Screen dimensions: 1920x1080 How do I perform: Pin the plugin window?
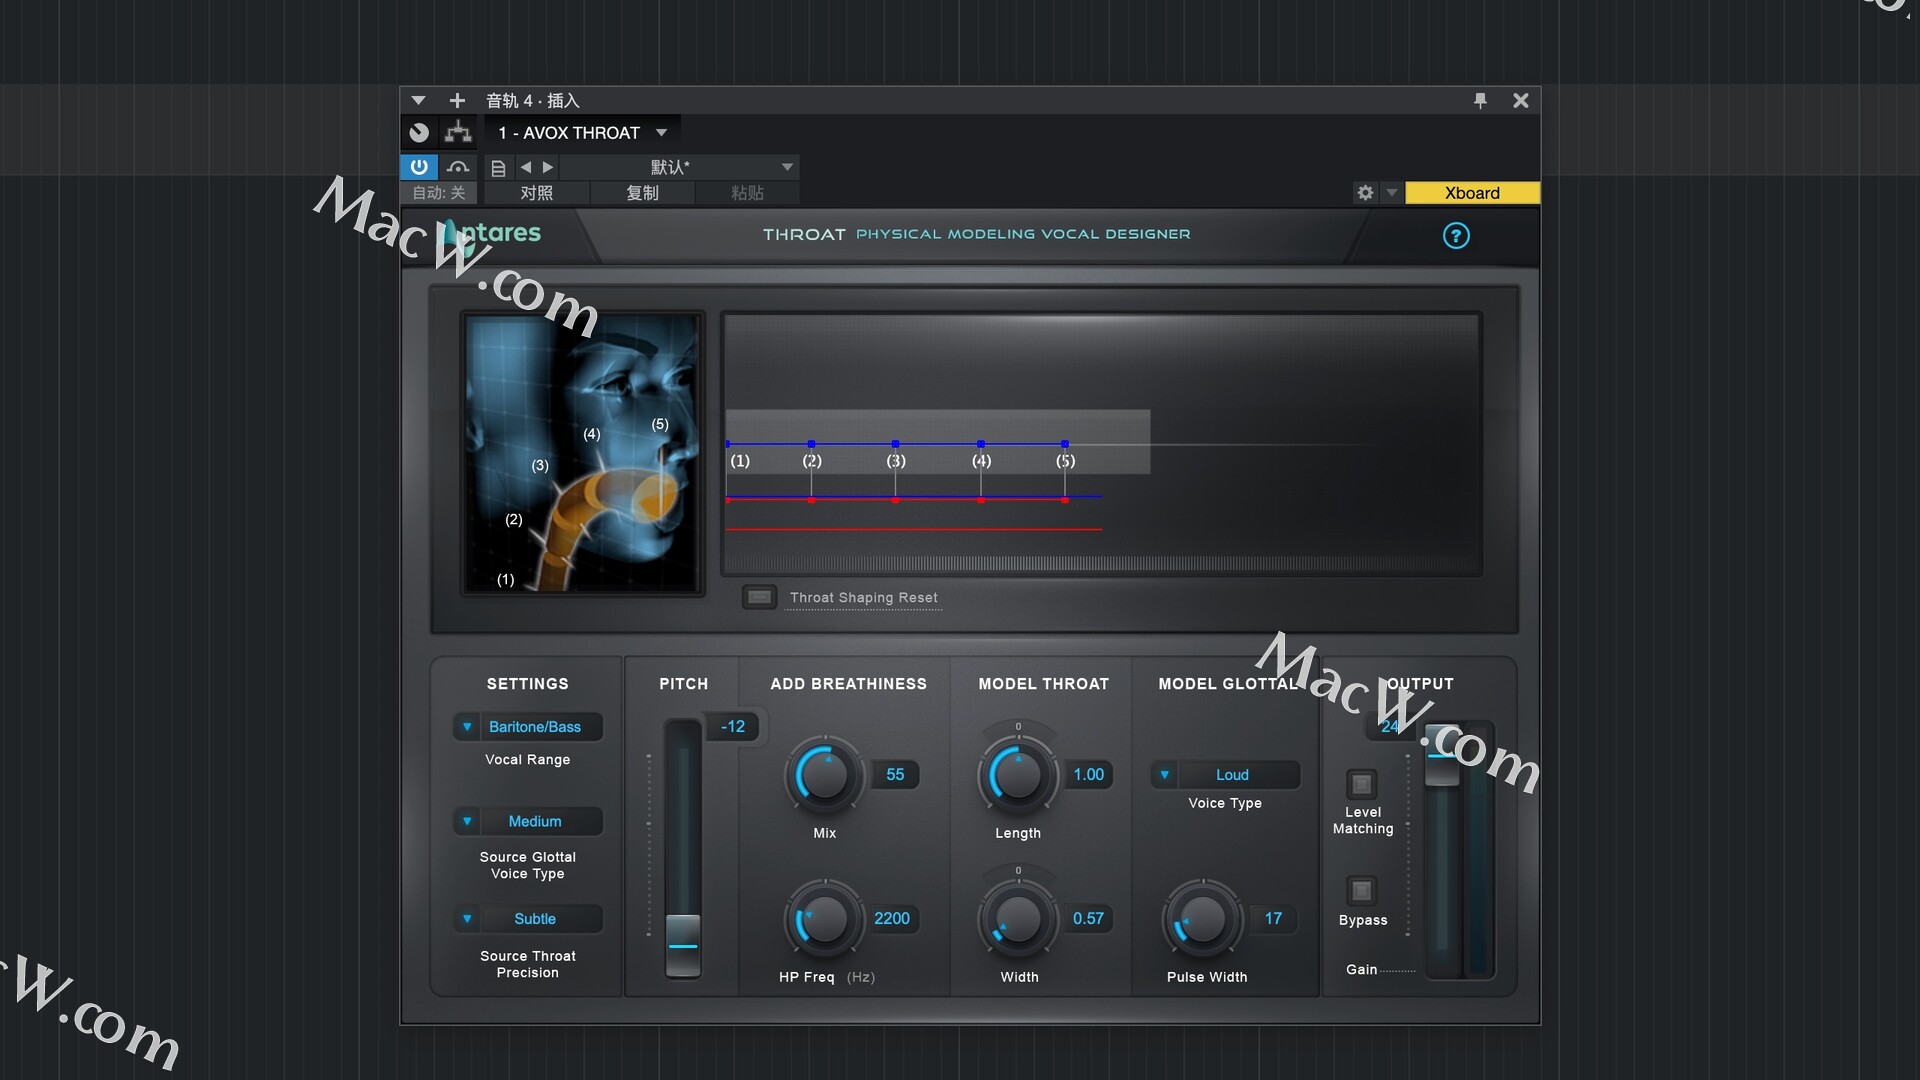(1480, 100)
